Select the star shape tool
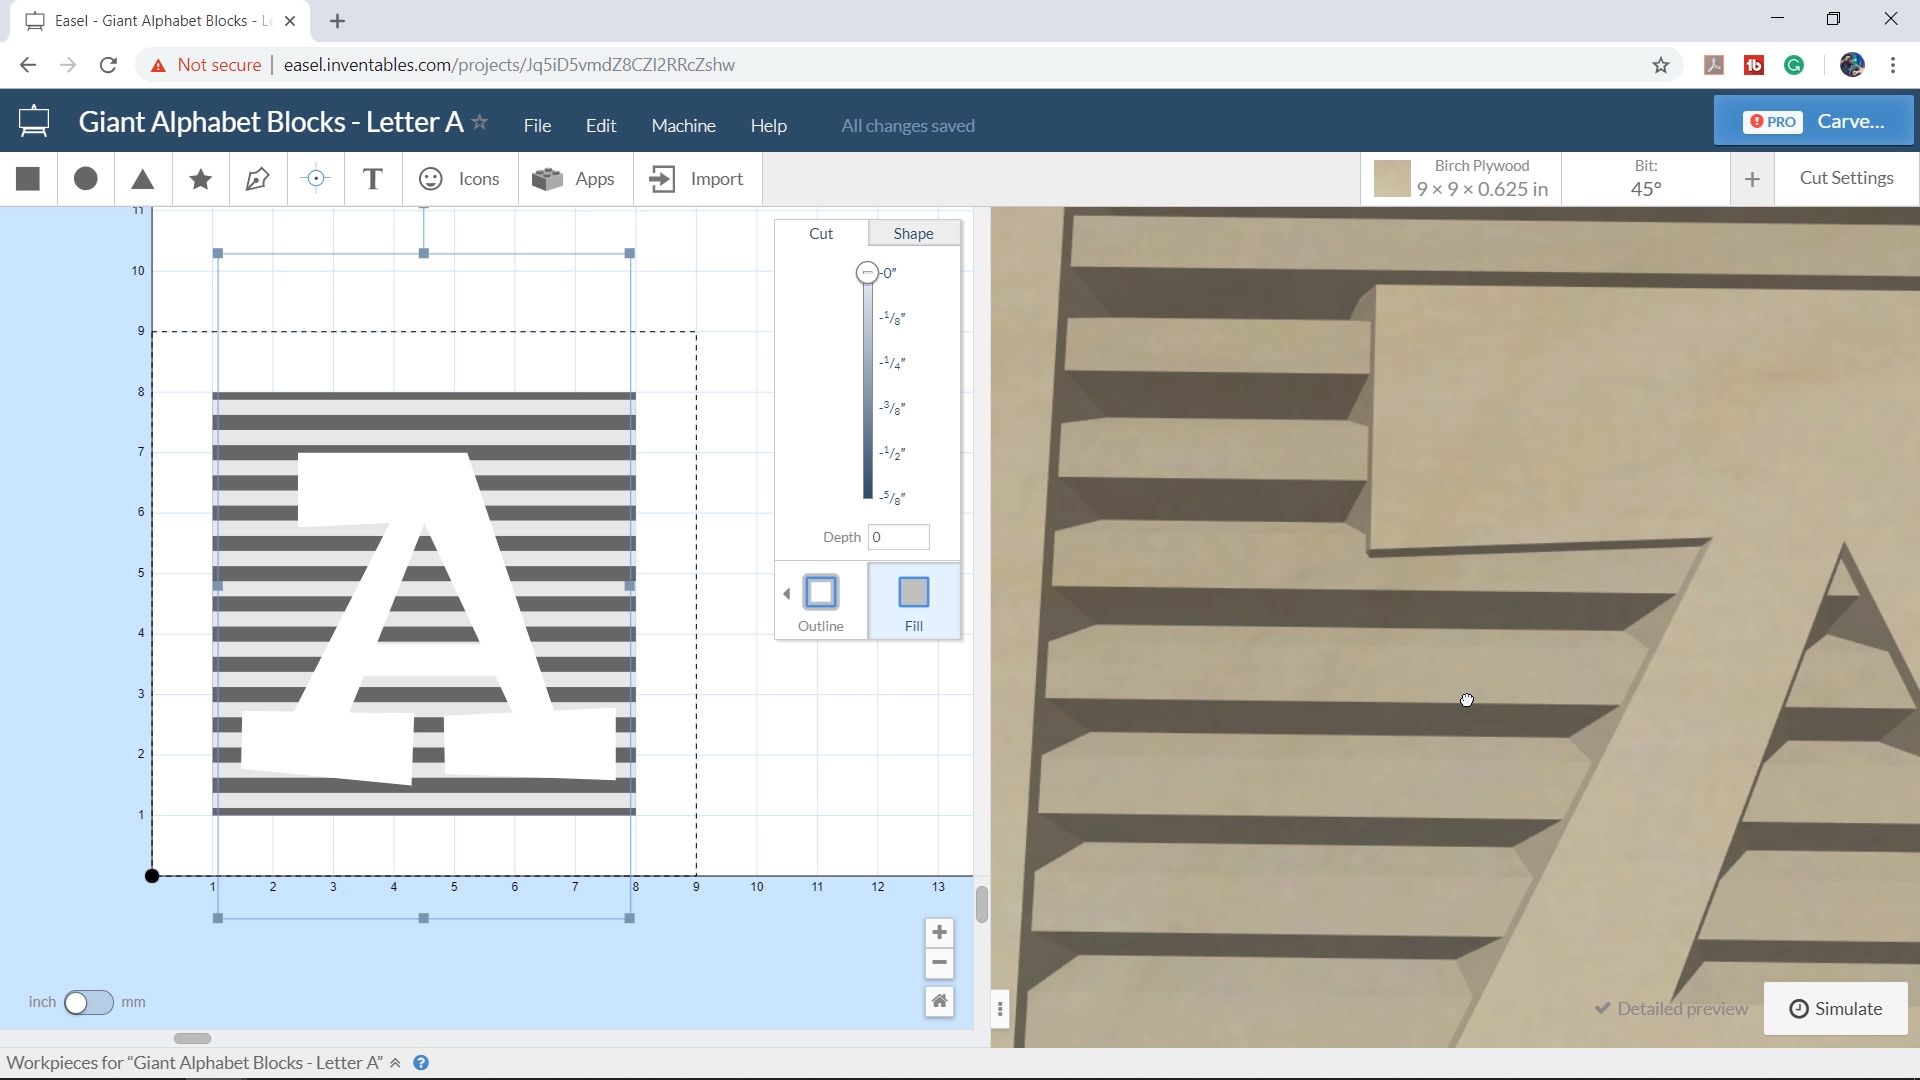Image resolution: width=1920 pixels, height=1080 pixels. pyautogui.click(x=200, y=179)
